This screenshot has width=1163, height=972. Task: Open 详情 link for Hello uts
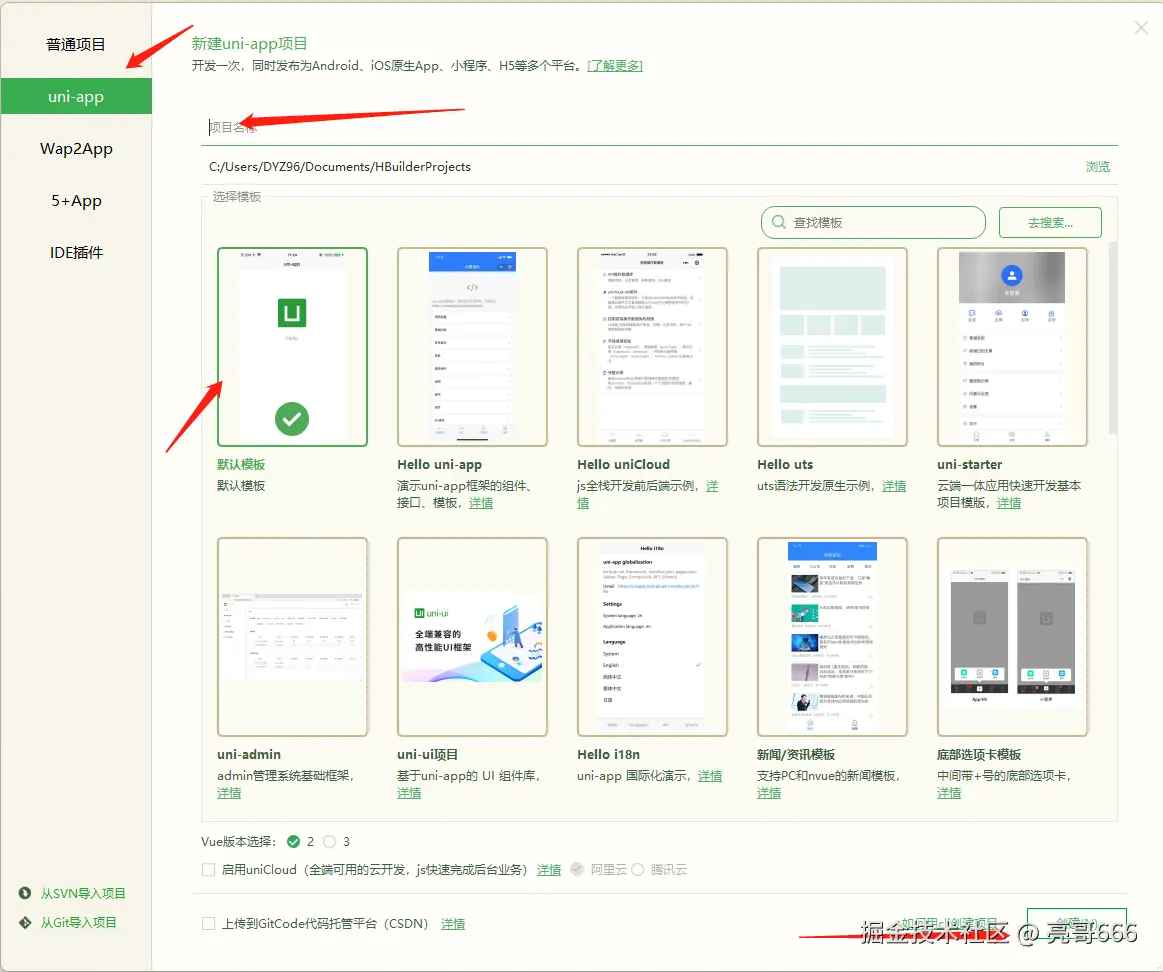point(894,486)
